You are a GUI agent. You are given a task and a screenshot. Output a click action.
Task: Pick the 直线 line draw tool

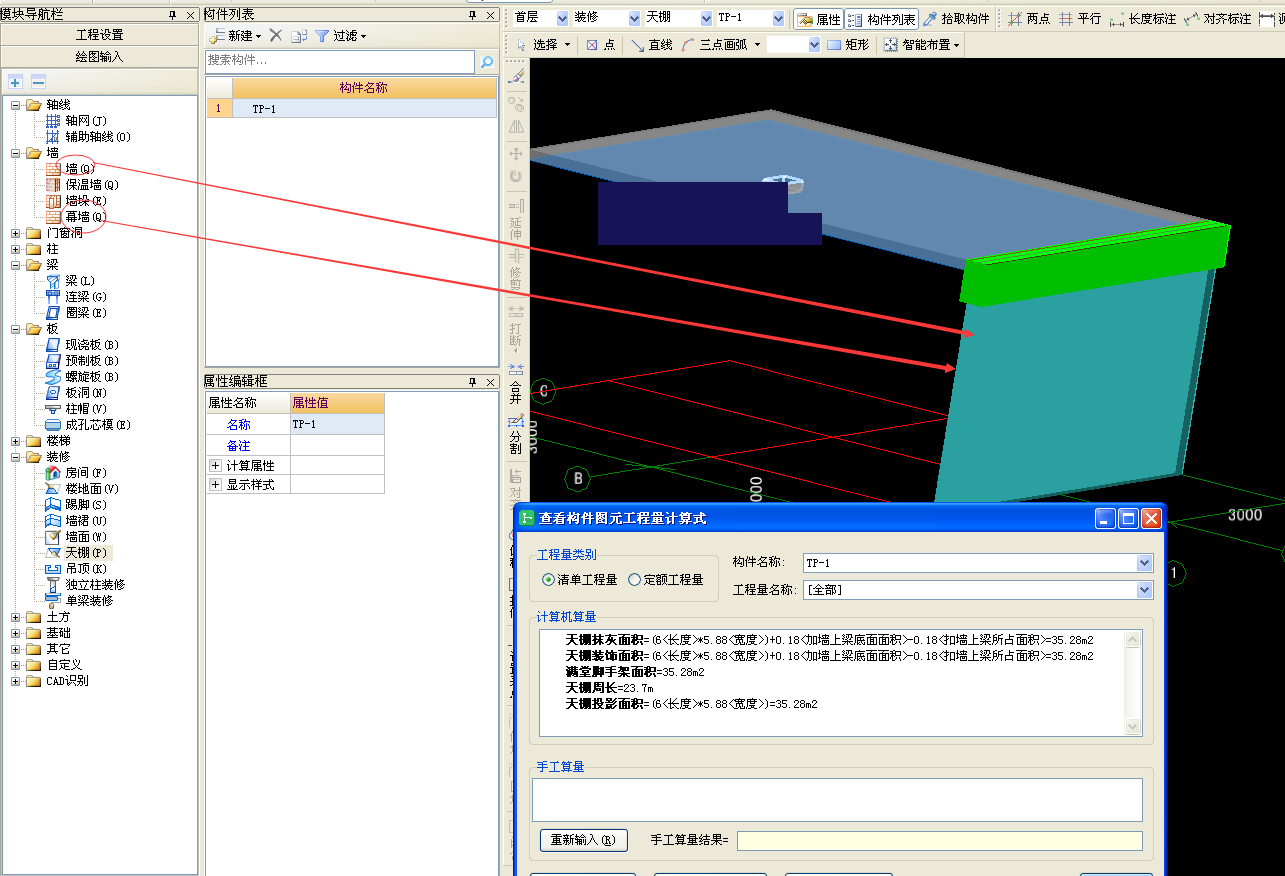pyautogui.click(x=651, y=45)
